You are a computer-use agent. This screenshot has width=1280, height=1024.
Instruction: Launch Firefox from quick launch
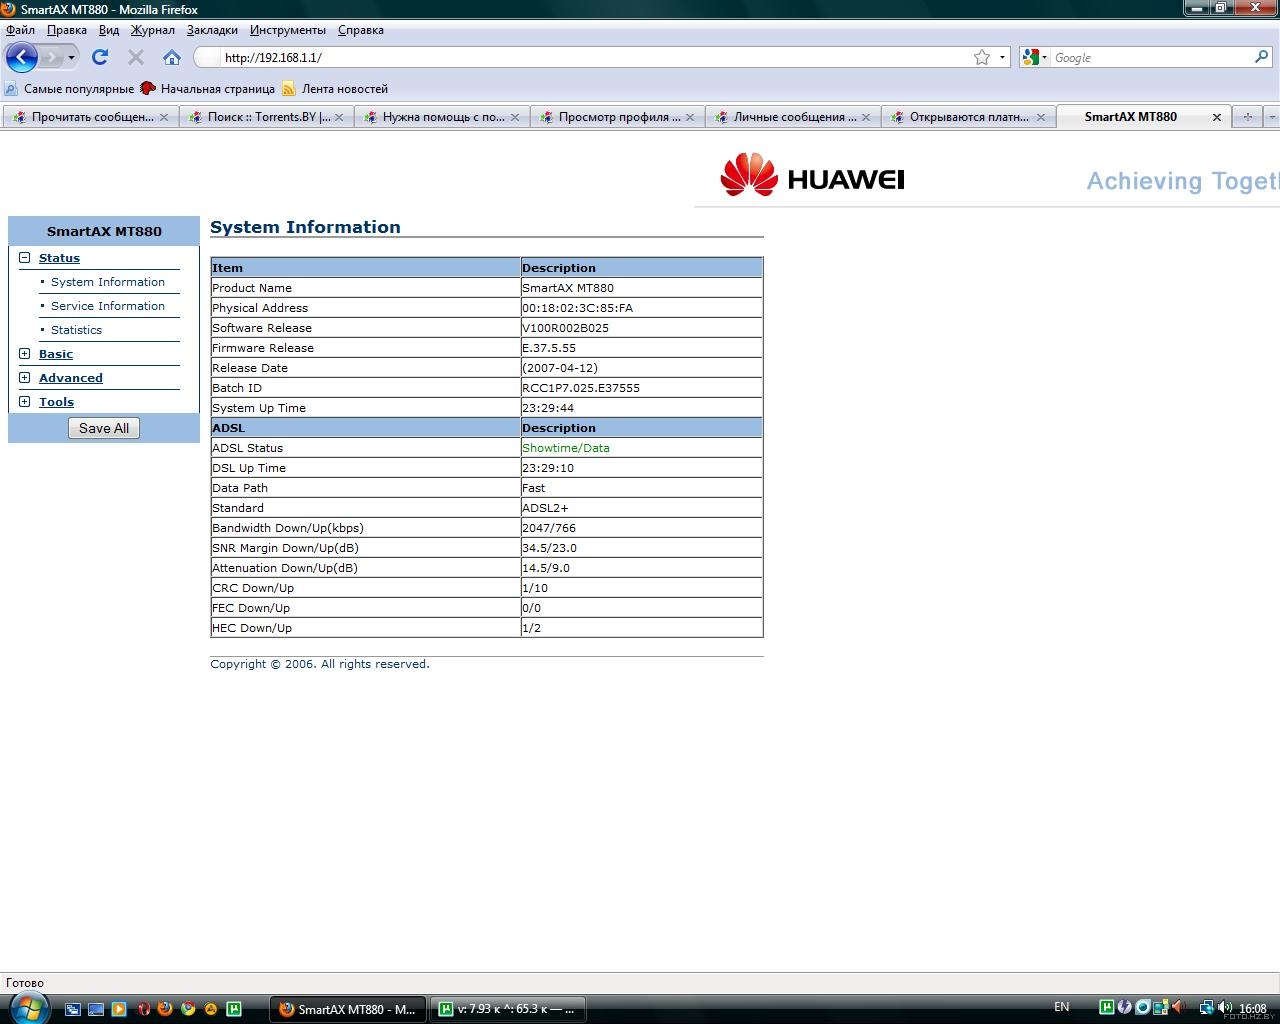[165, 1009]
